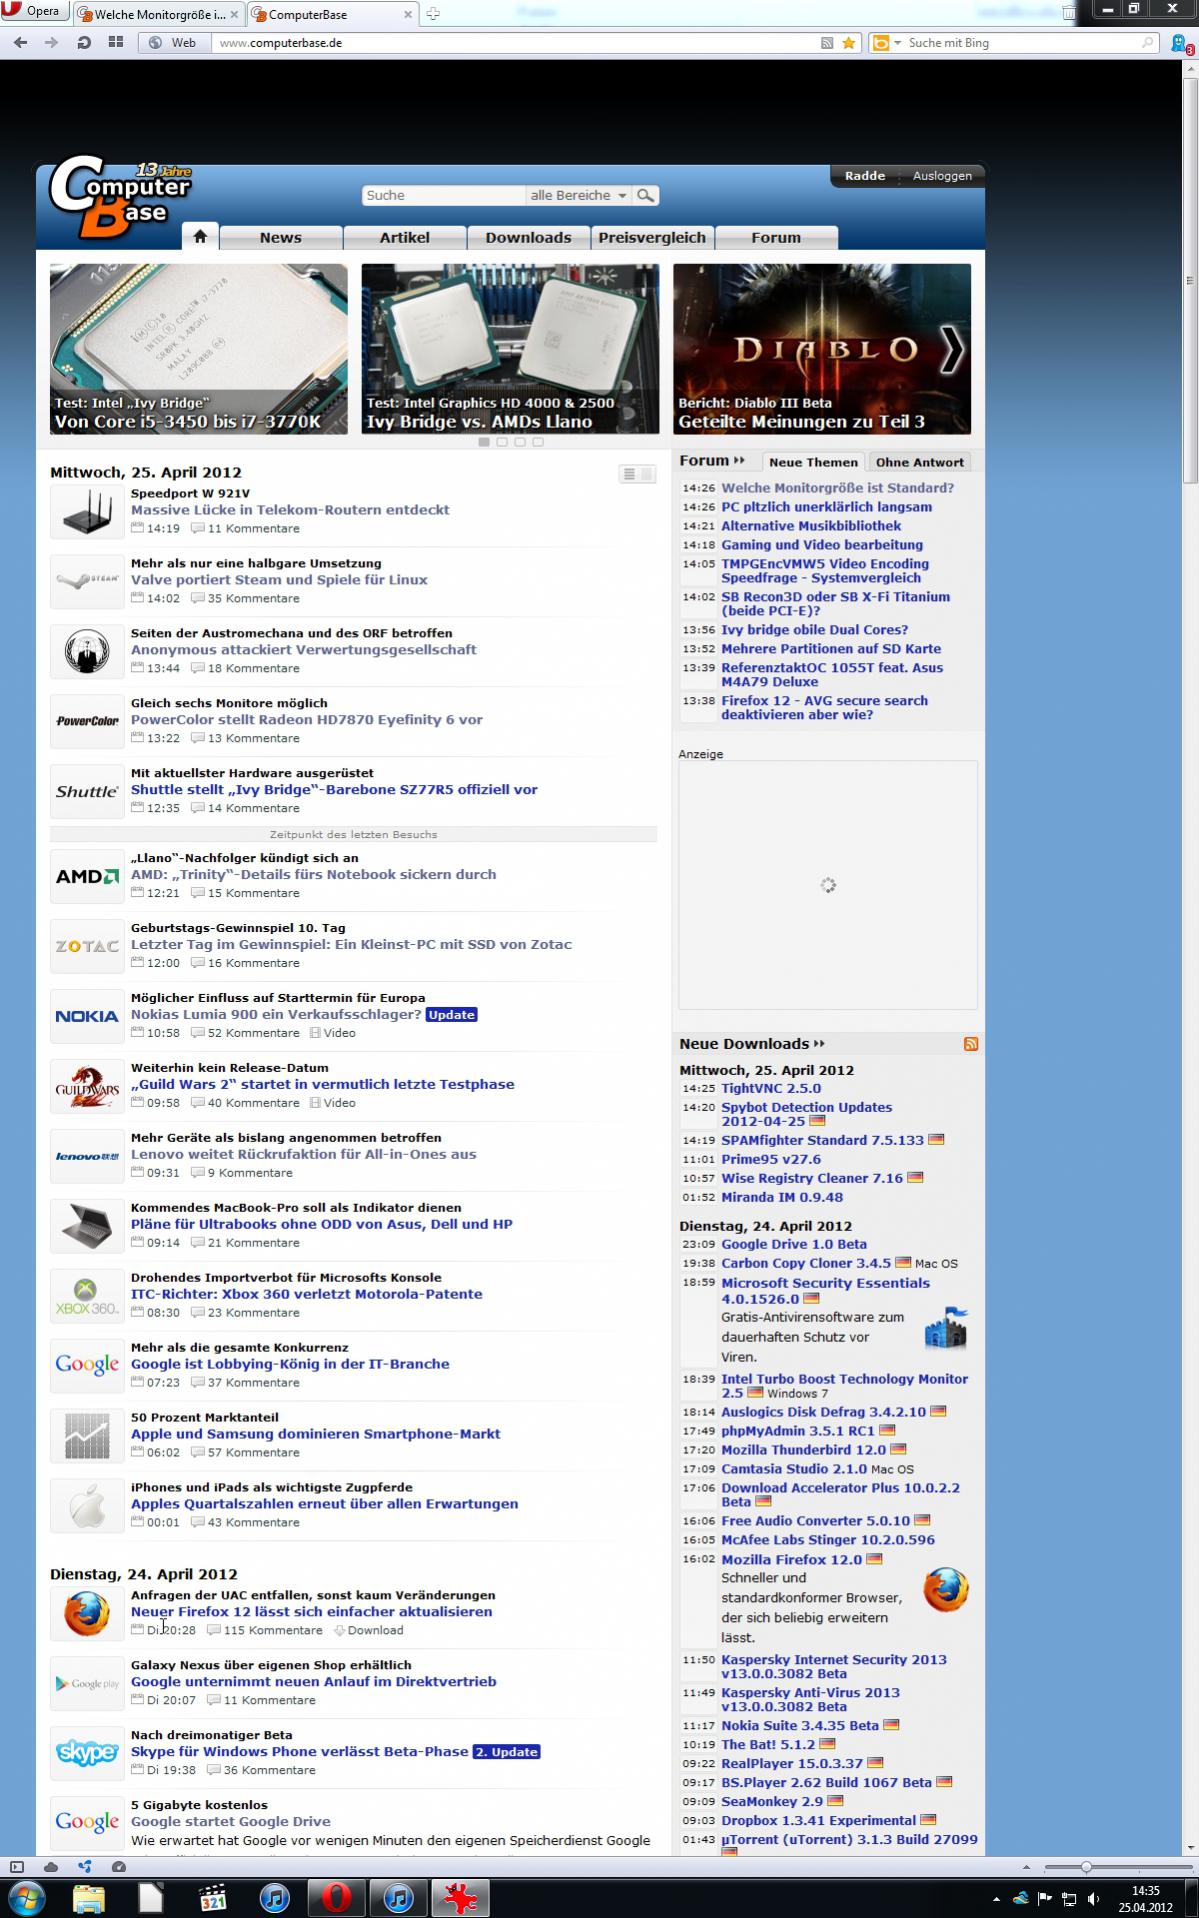Click Opera Turbo icon in status bar
This screenshot has height=1918, width=1199.
(x=118, y=1866)
